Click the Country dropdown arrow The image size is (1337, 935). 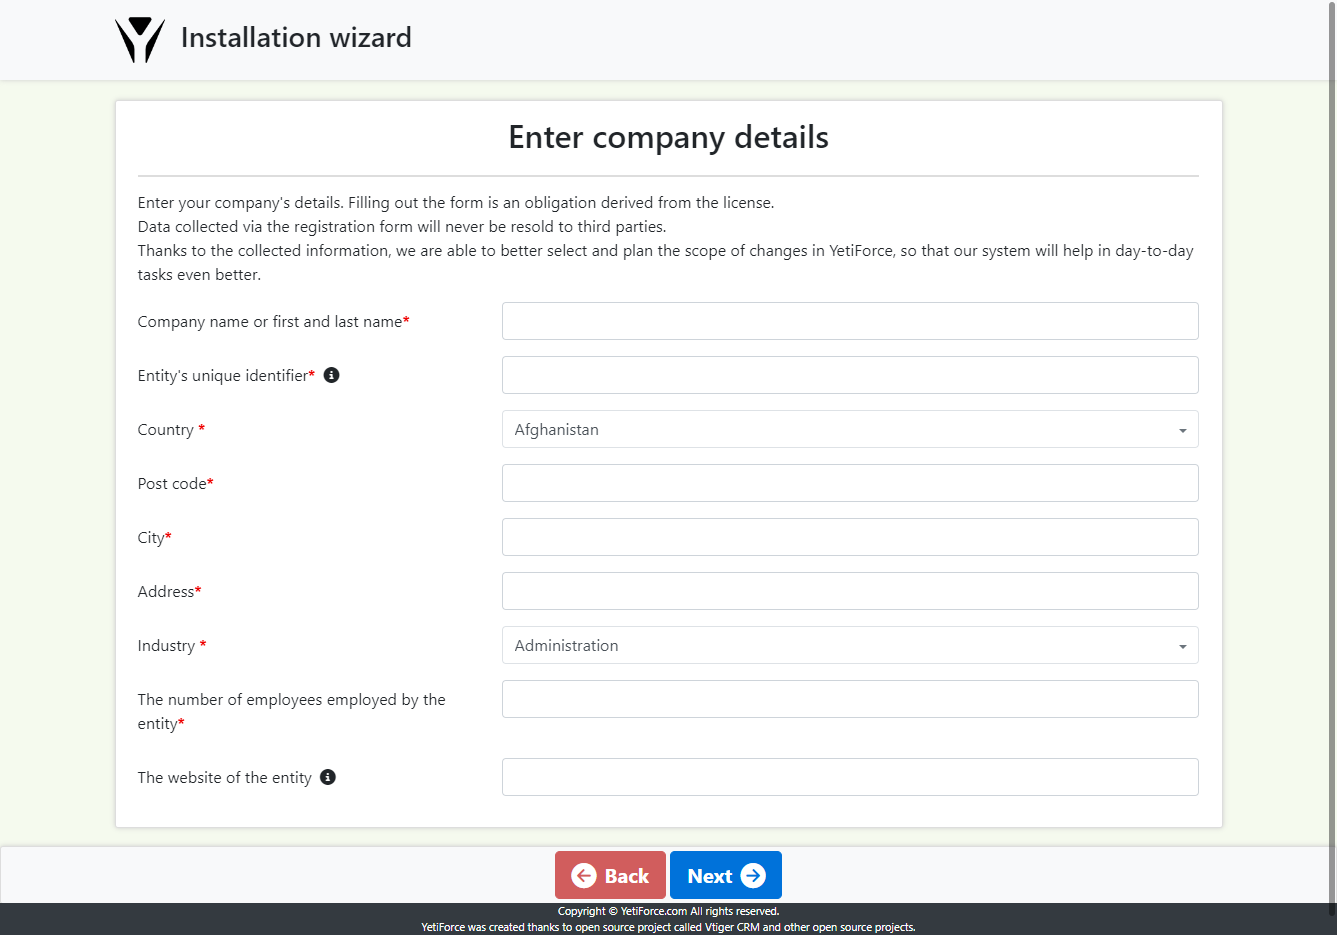pyautogui.click(x=1182, y=430)
